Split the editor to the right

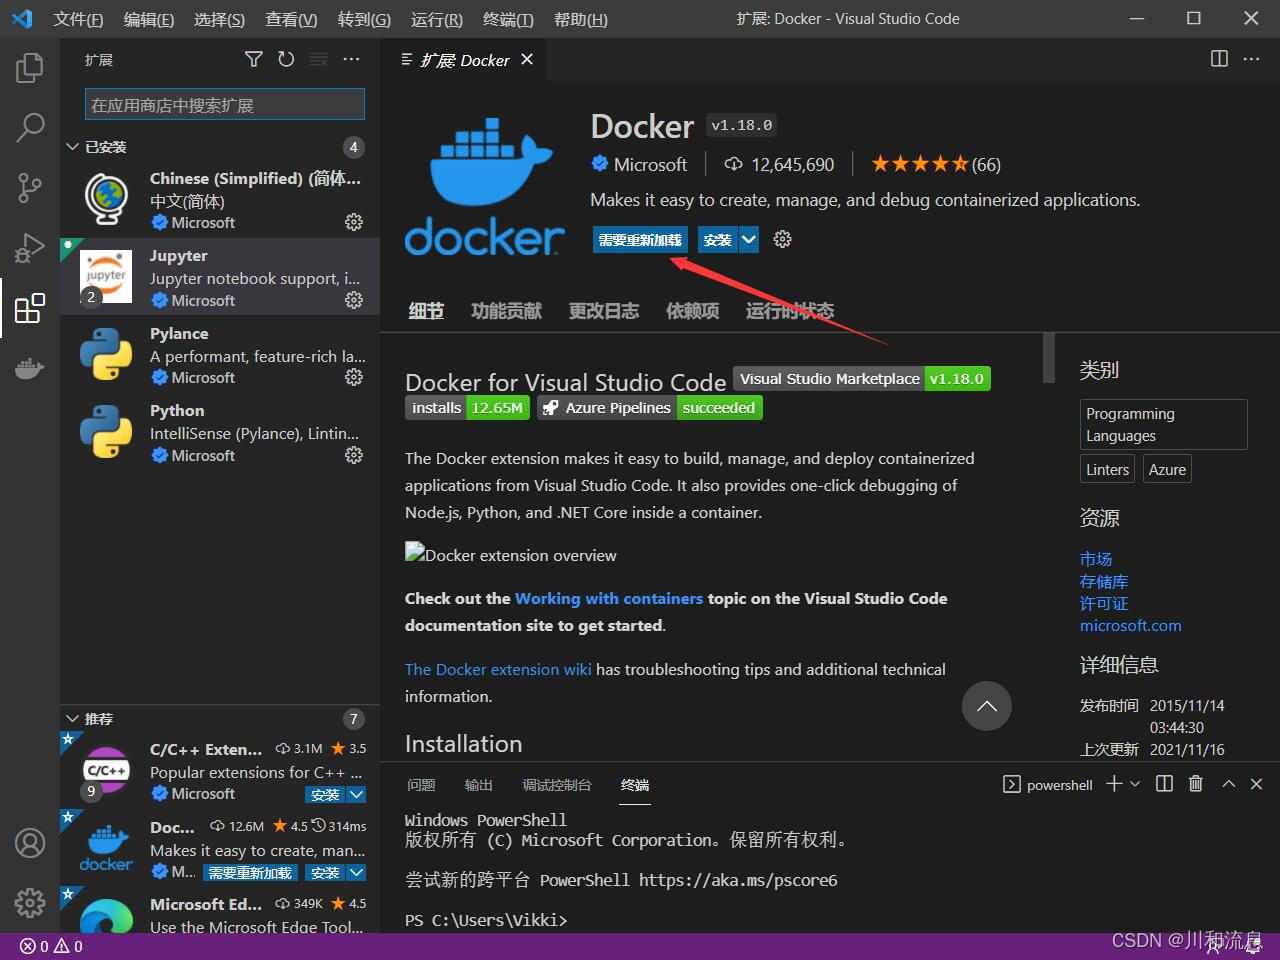point(1219,59)
